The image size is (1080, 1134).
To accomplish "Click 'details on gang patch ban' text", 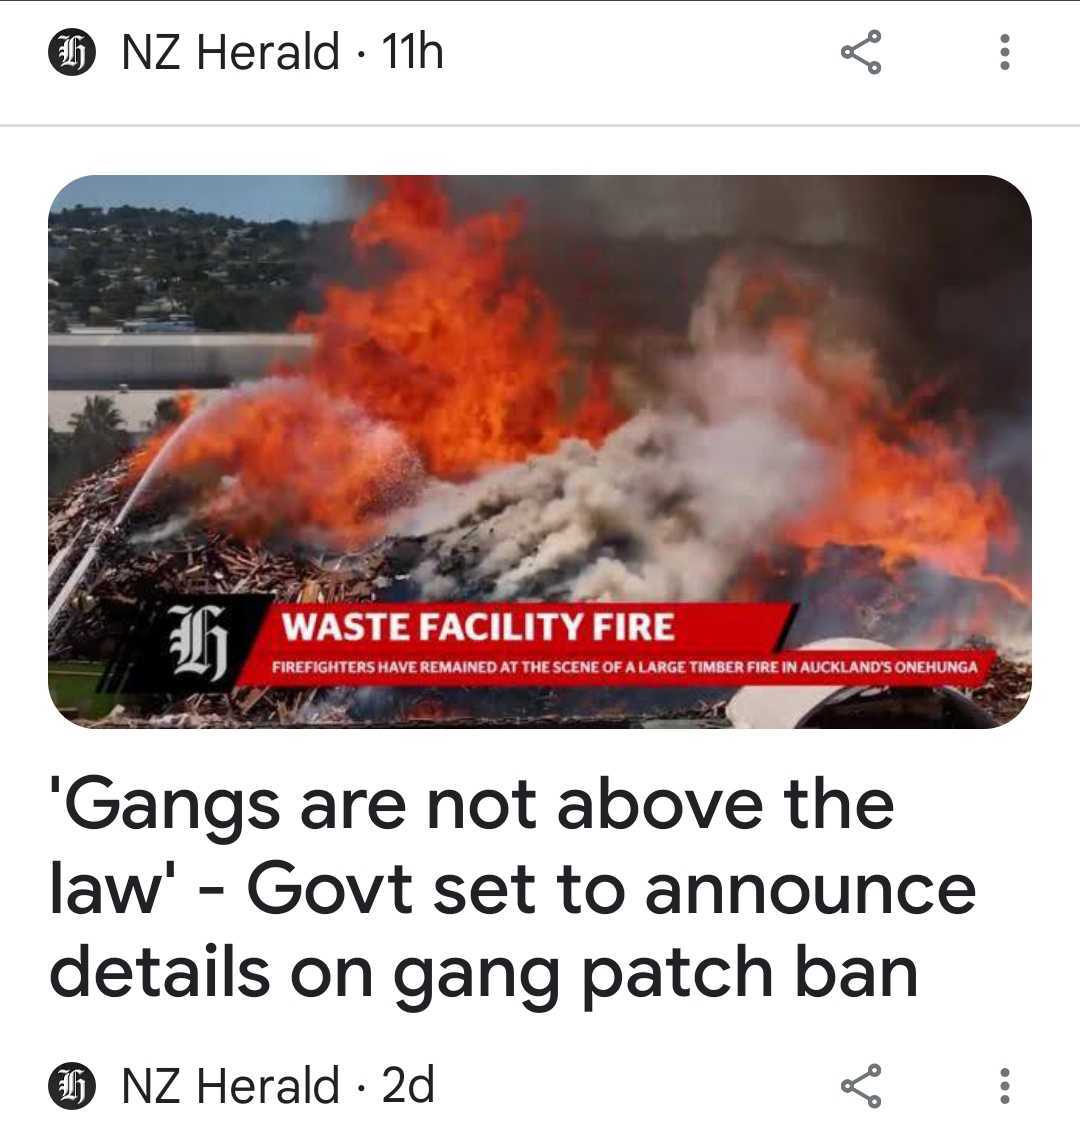I will point(483,973).
